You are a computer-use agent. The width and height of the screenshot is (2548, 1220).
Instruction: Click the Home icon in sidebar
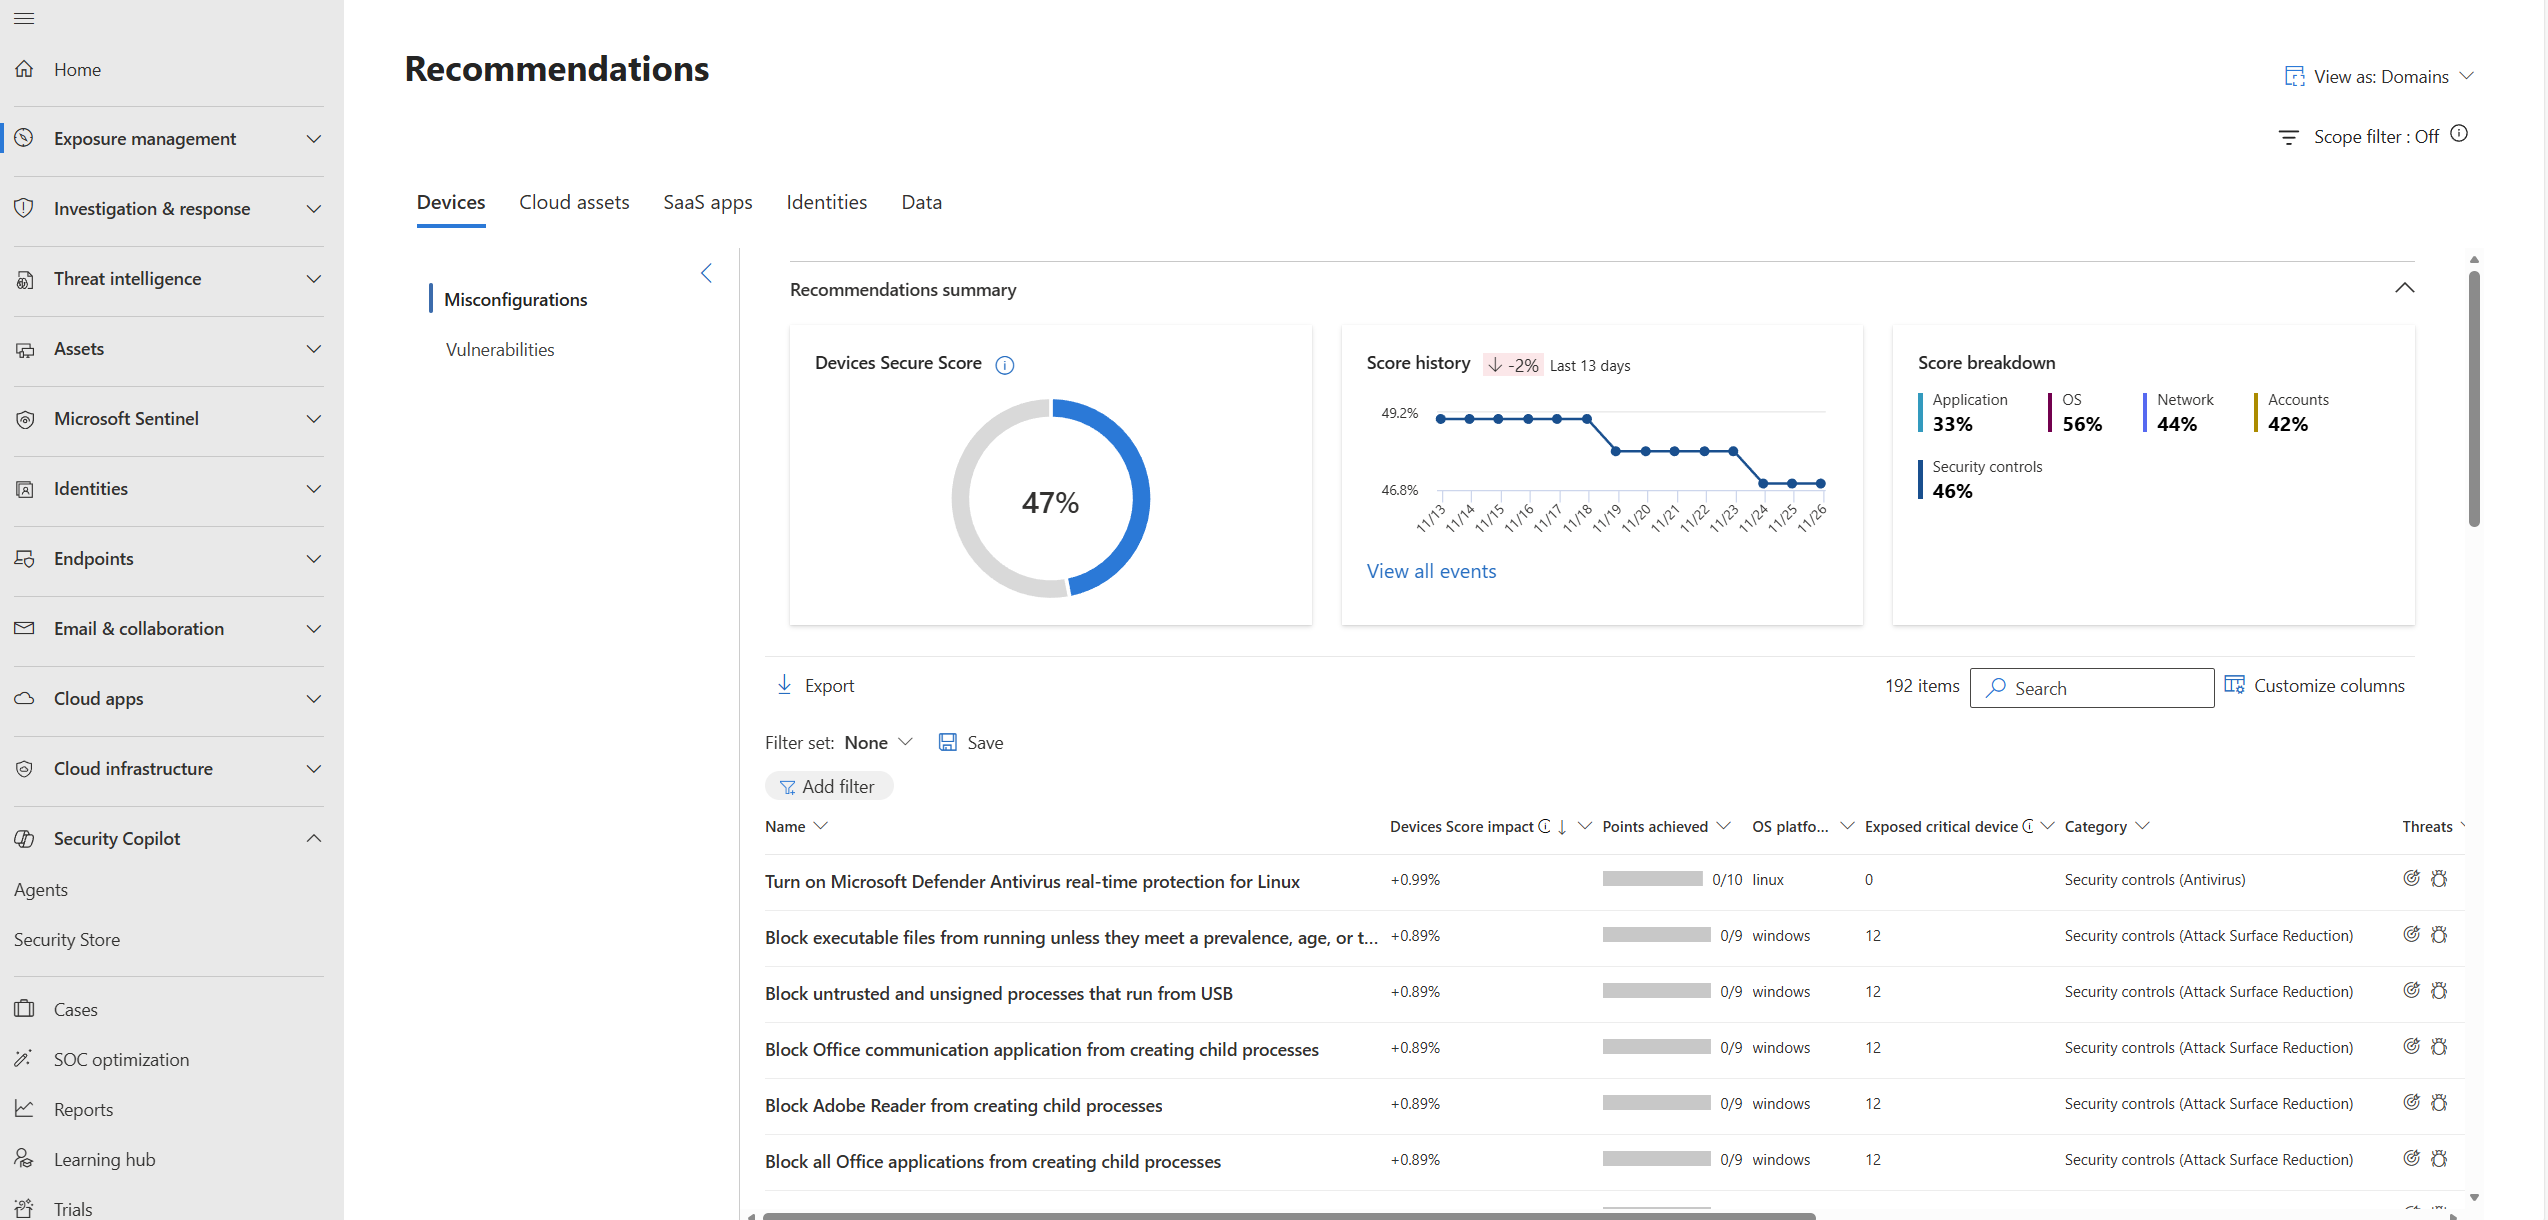[x=25, y=69]
